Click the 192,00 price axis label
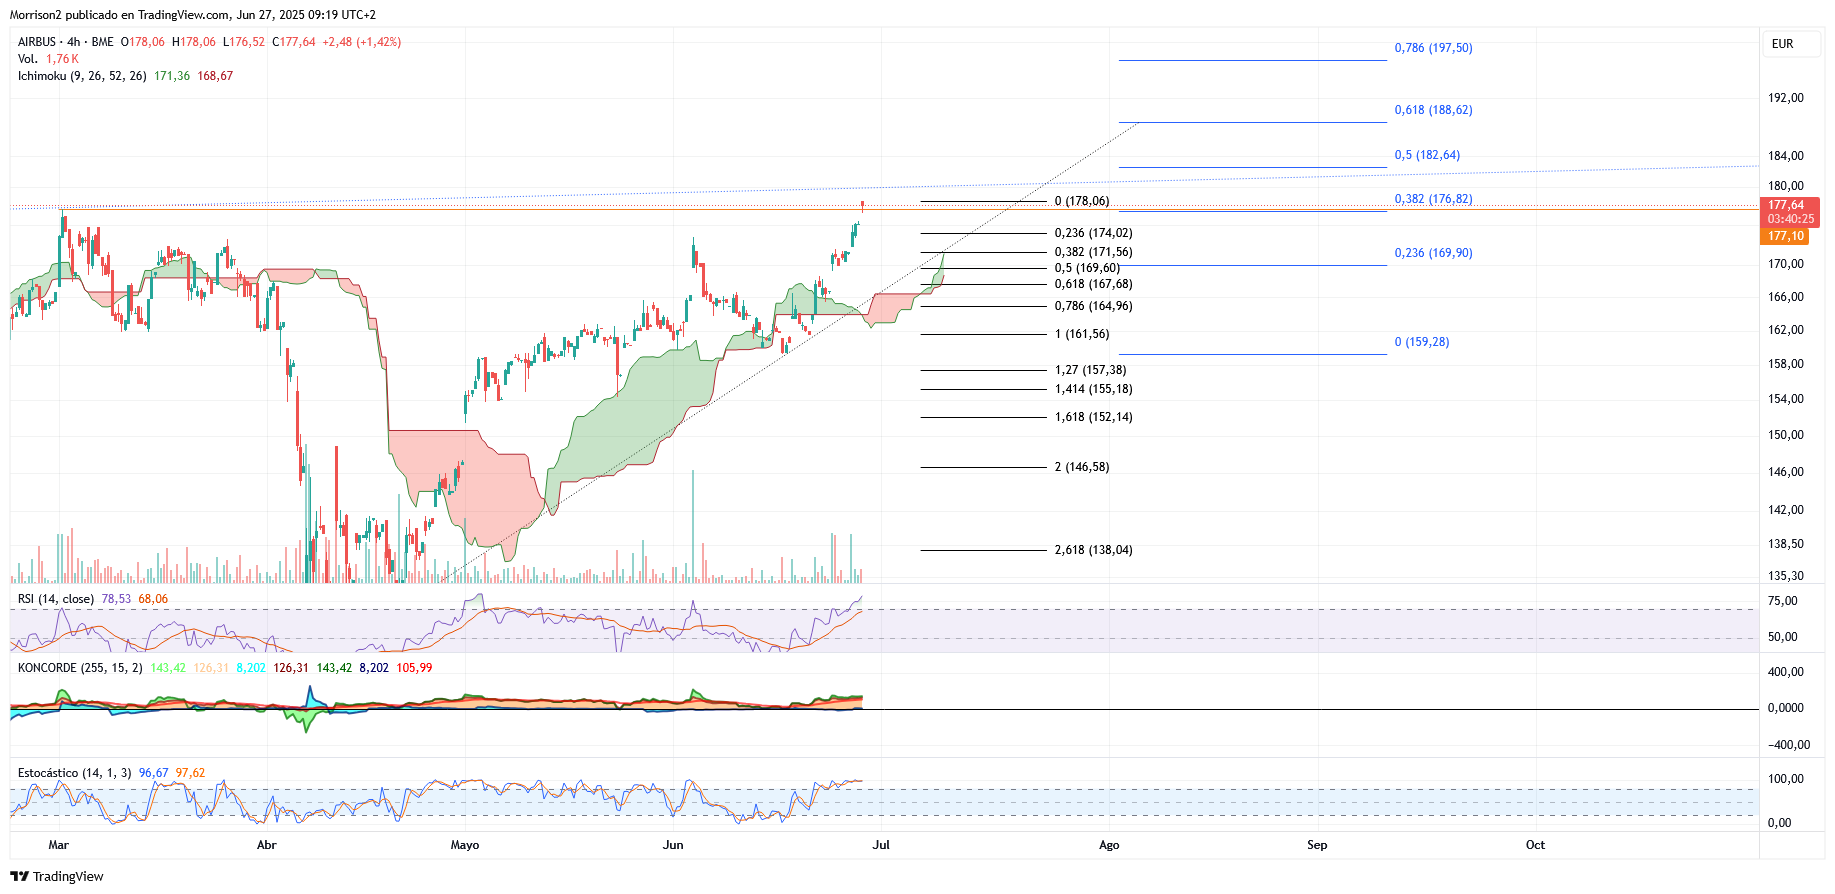Image resolution: width=1835 pixels, height=894 pixels. coord(1786,98)
